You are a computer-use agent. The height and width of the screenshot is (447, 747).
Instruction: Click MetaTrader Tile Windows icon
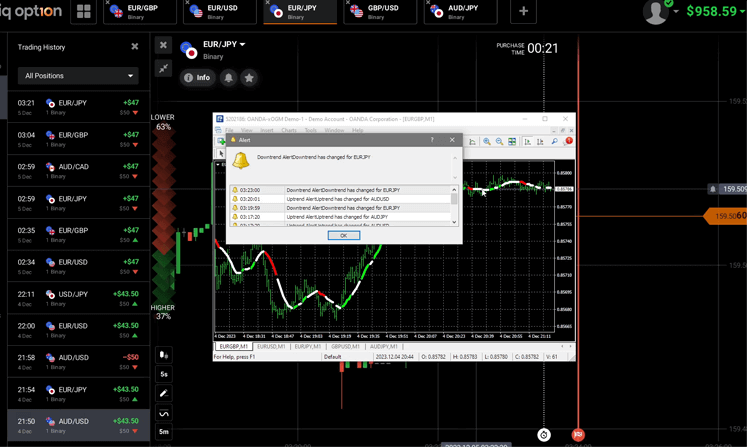coord(512,142)
